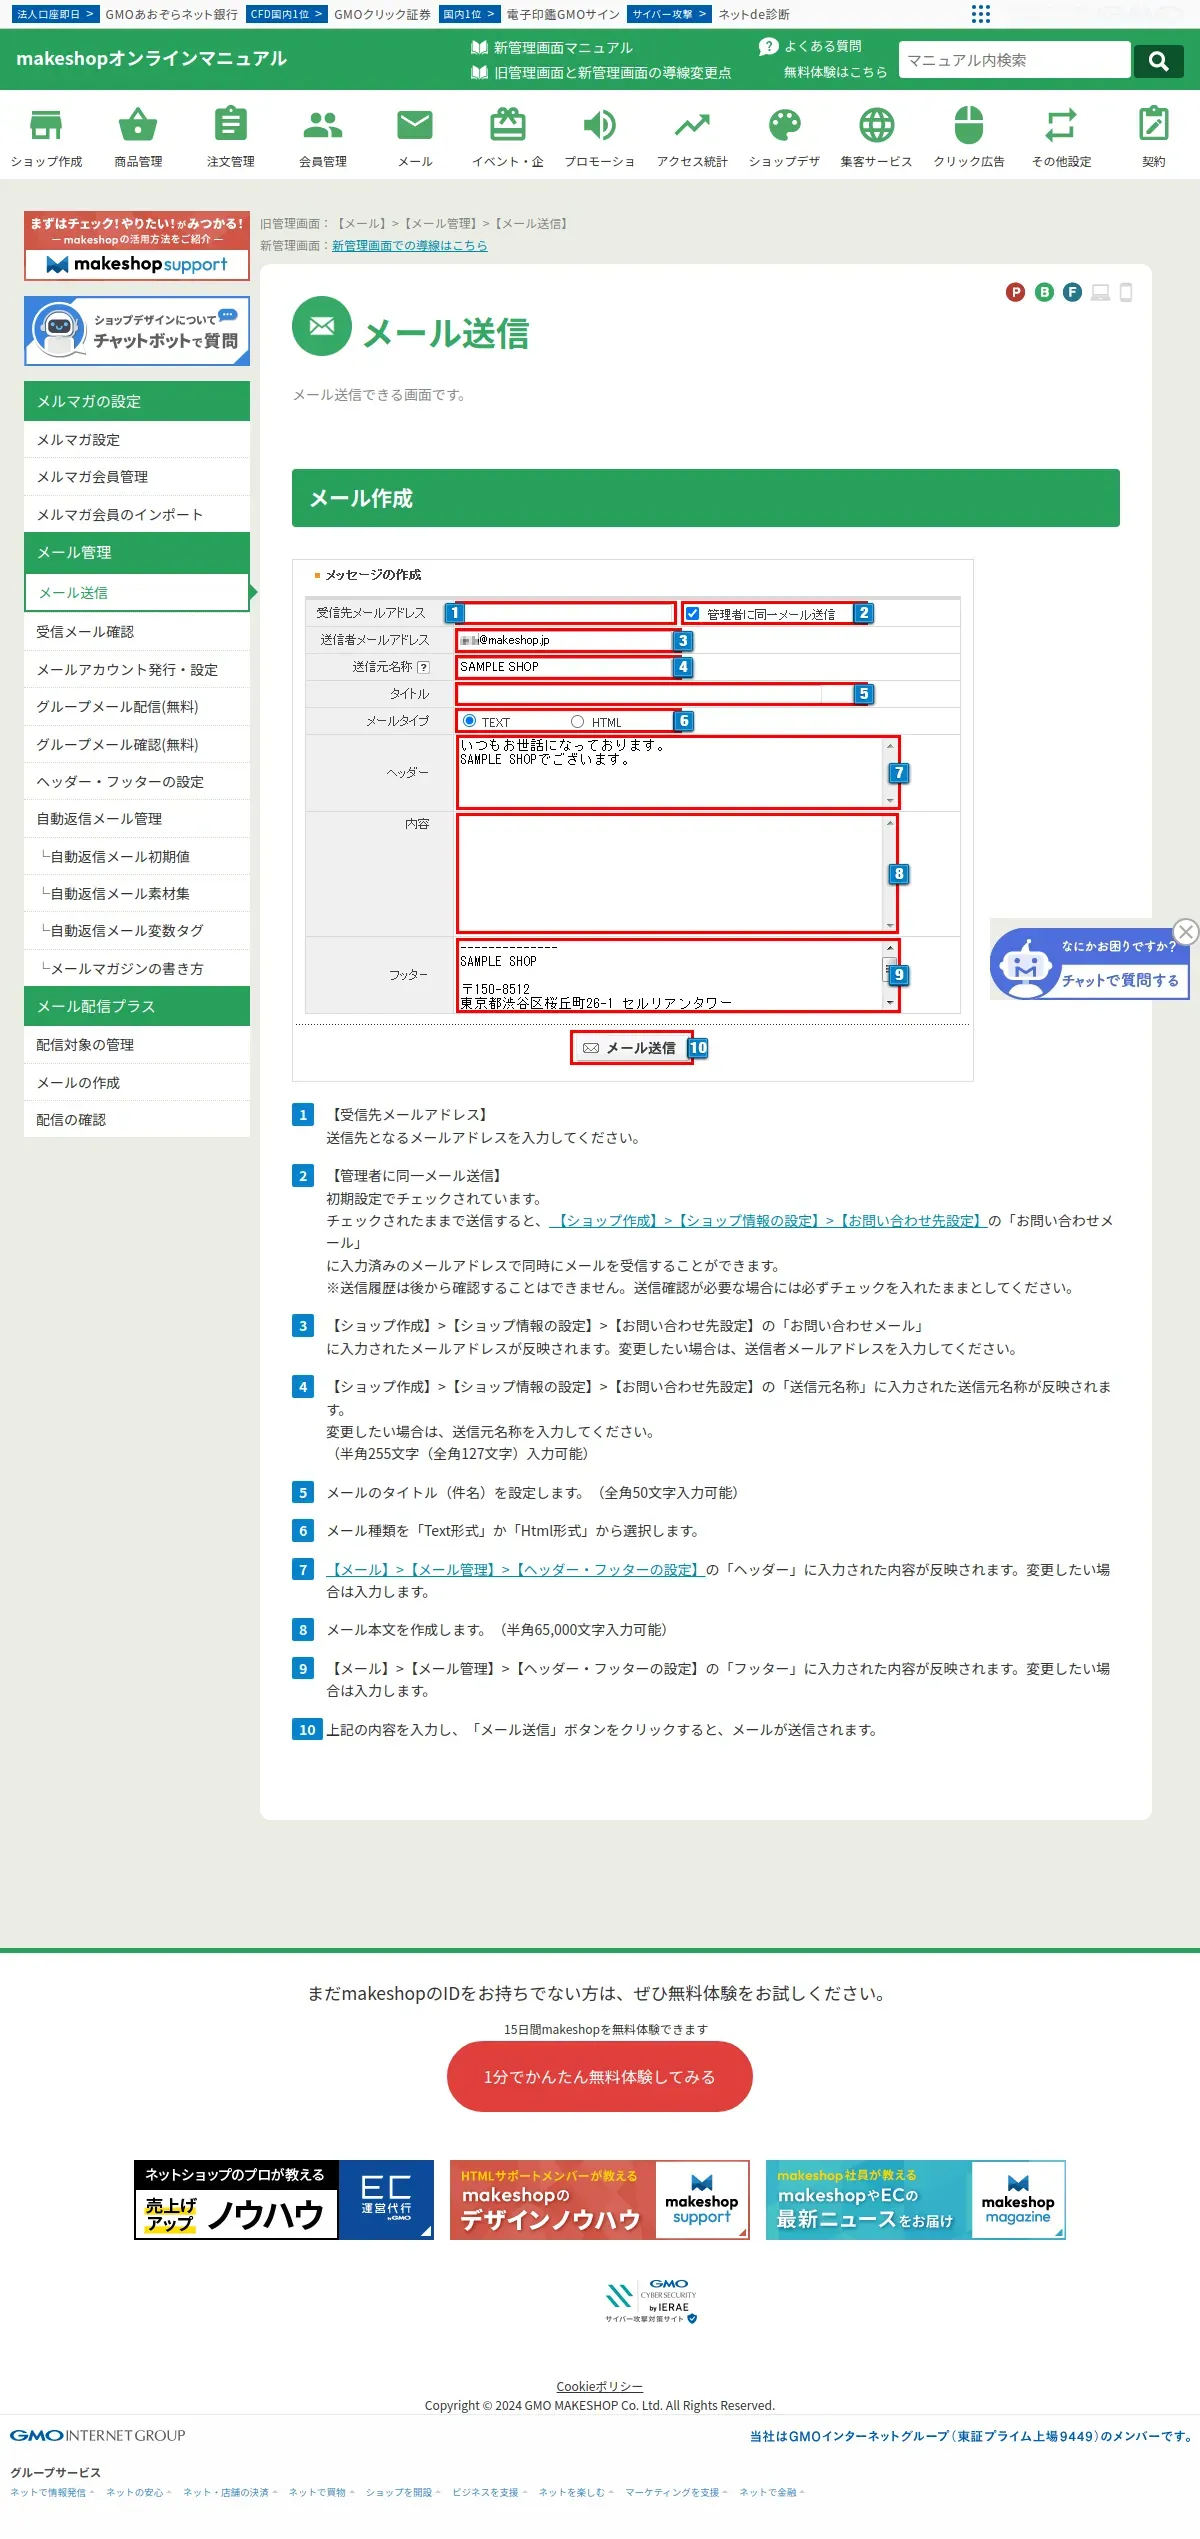
Task: Open 受信メール確認 in sidebar
Action: pos(137,632)
